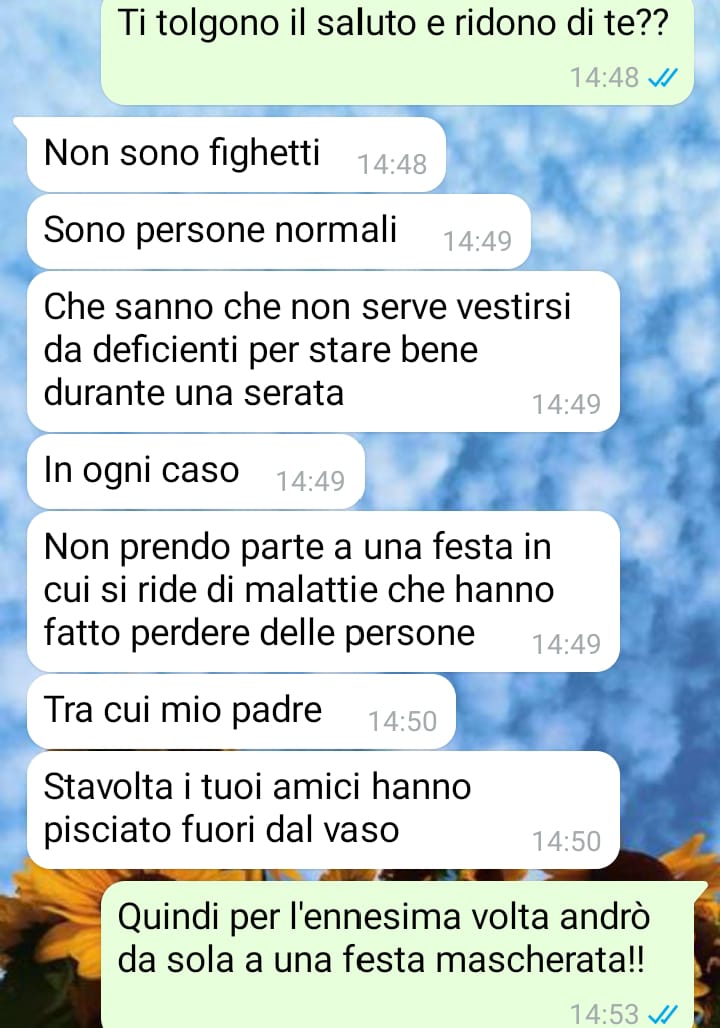Tap the read checkmarks on 14:53 sent message
The width and height of the screenshot is (720, 1028).
pos(662,1014)
